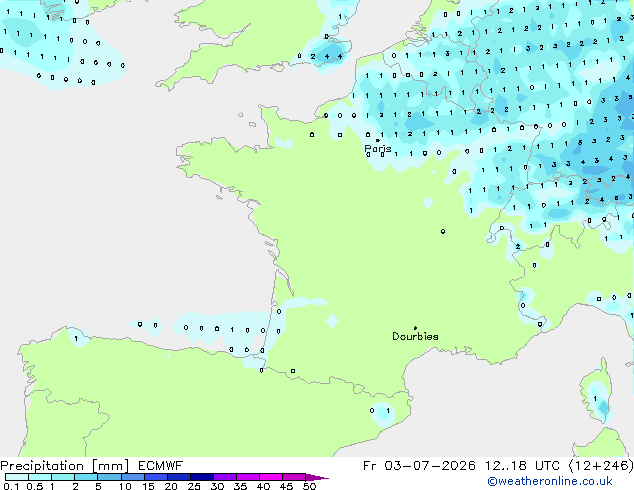Click the Paris location dot marker
The image size is (634, 490).
coord(378,140)
